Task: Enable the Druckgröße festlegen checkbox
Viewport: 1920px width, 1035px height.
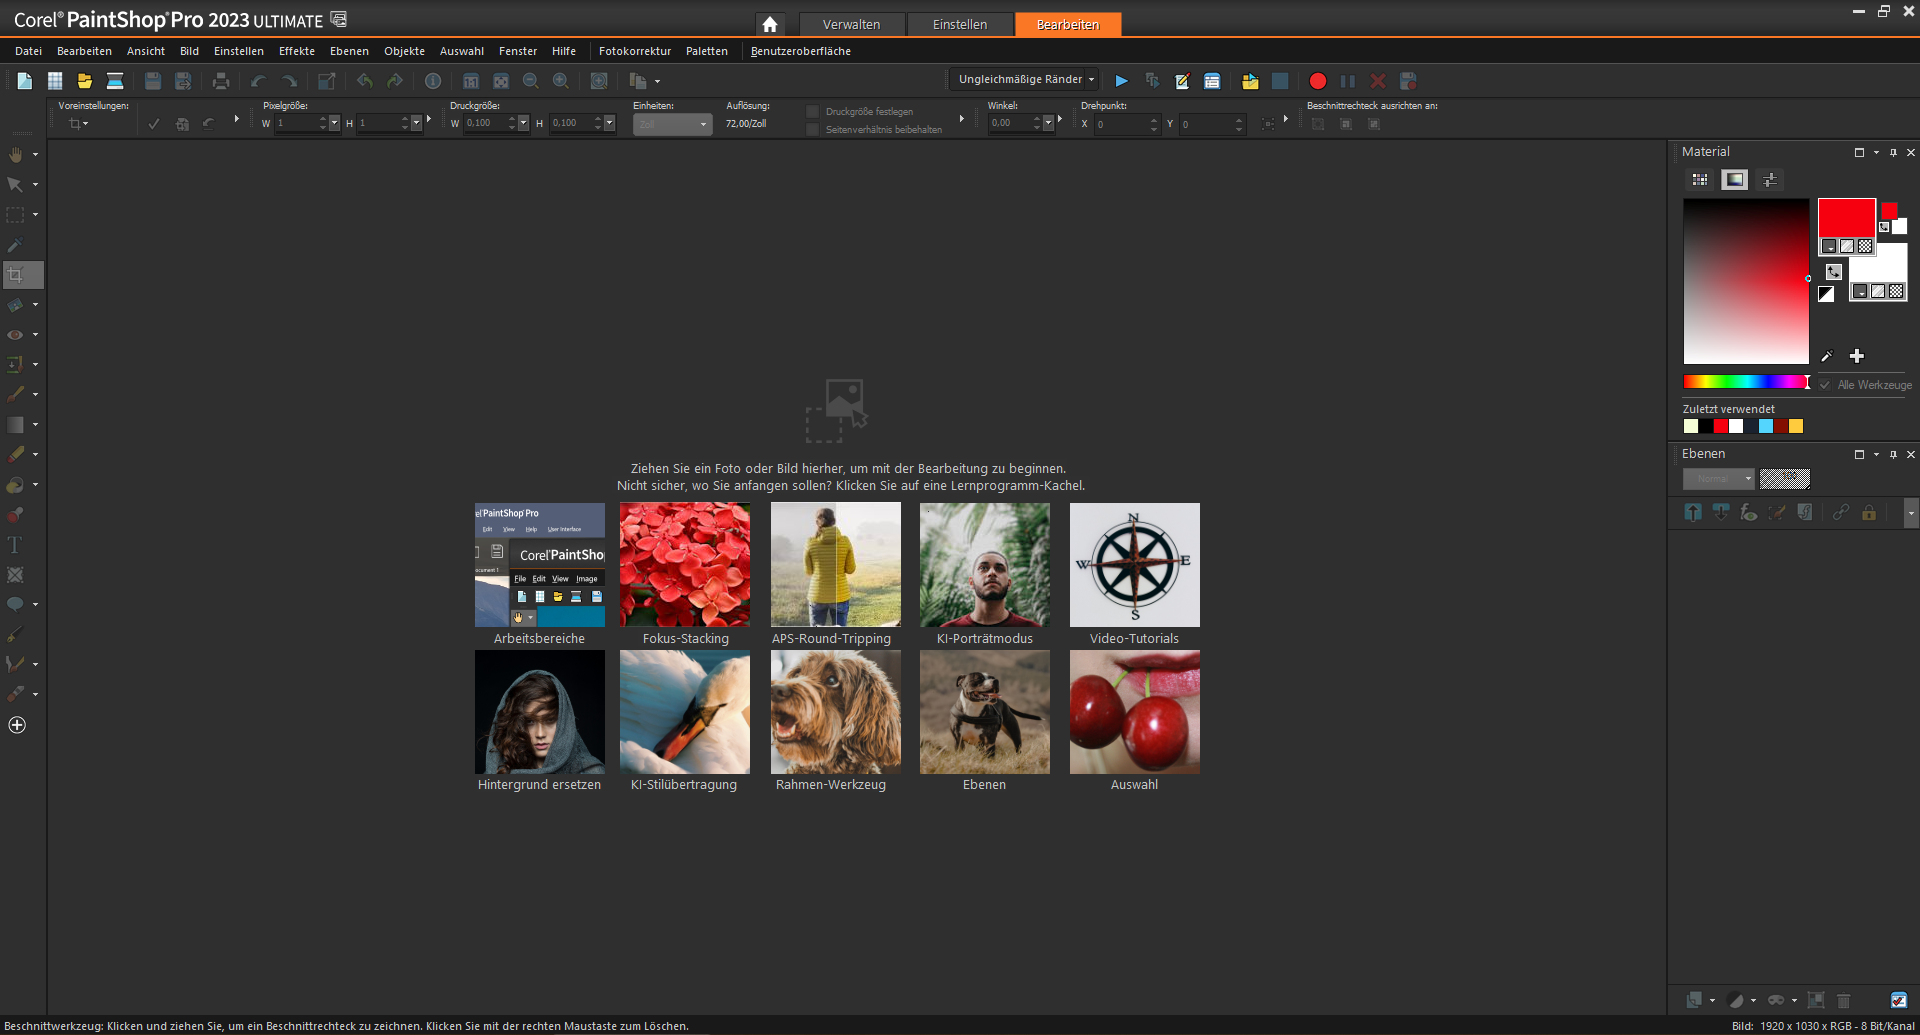Action: [813, 112]
